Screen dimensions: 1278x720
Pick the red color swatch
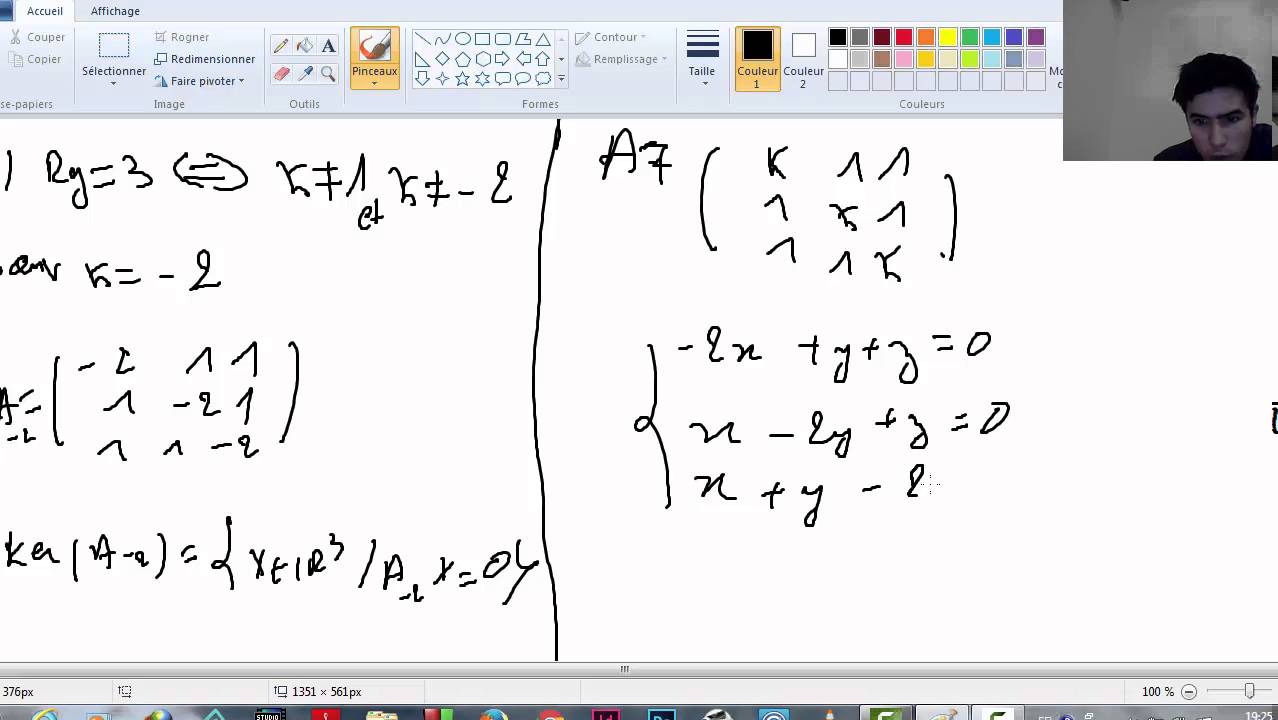[x=904, y=38]
